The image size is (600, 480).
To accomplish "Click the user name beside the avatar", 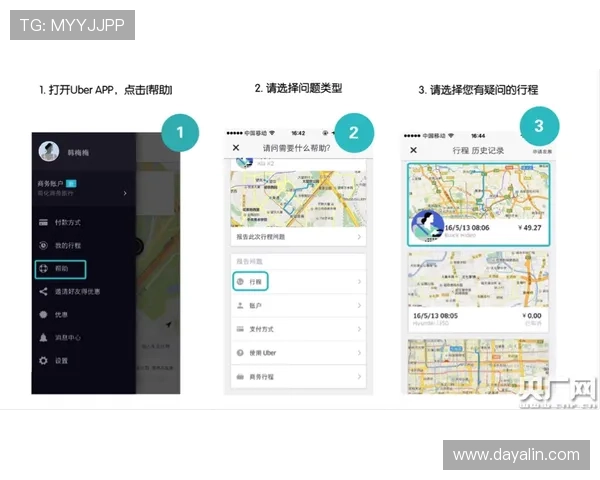I will [78, 153].
